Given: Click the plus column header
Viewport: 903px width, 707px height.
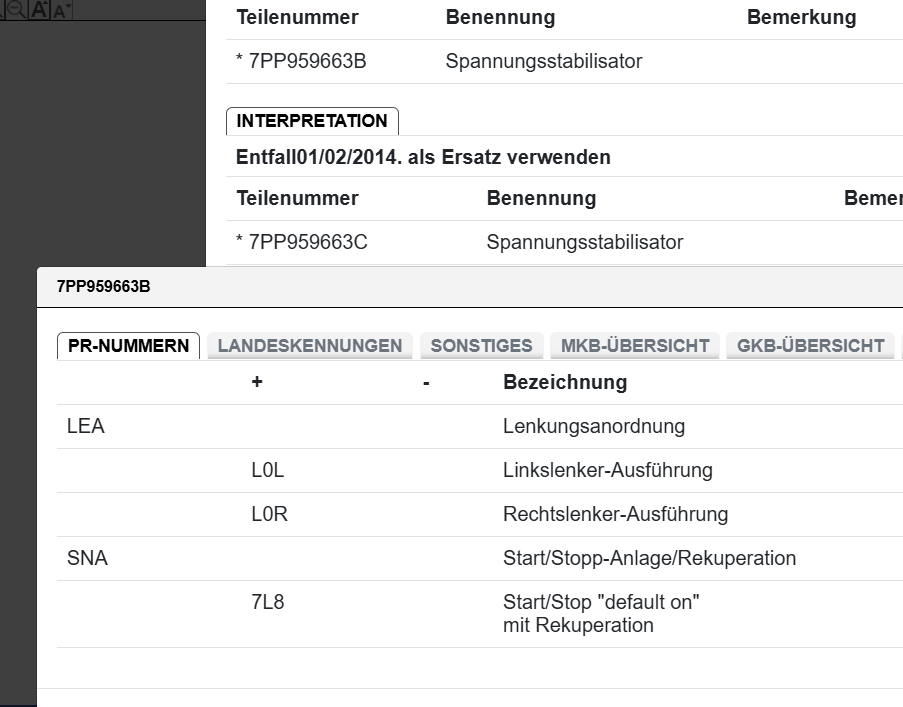Looking at the screenshot, I should click(257, 382).
